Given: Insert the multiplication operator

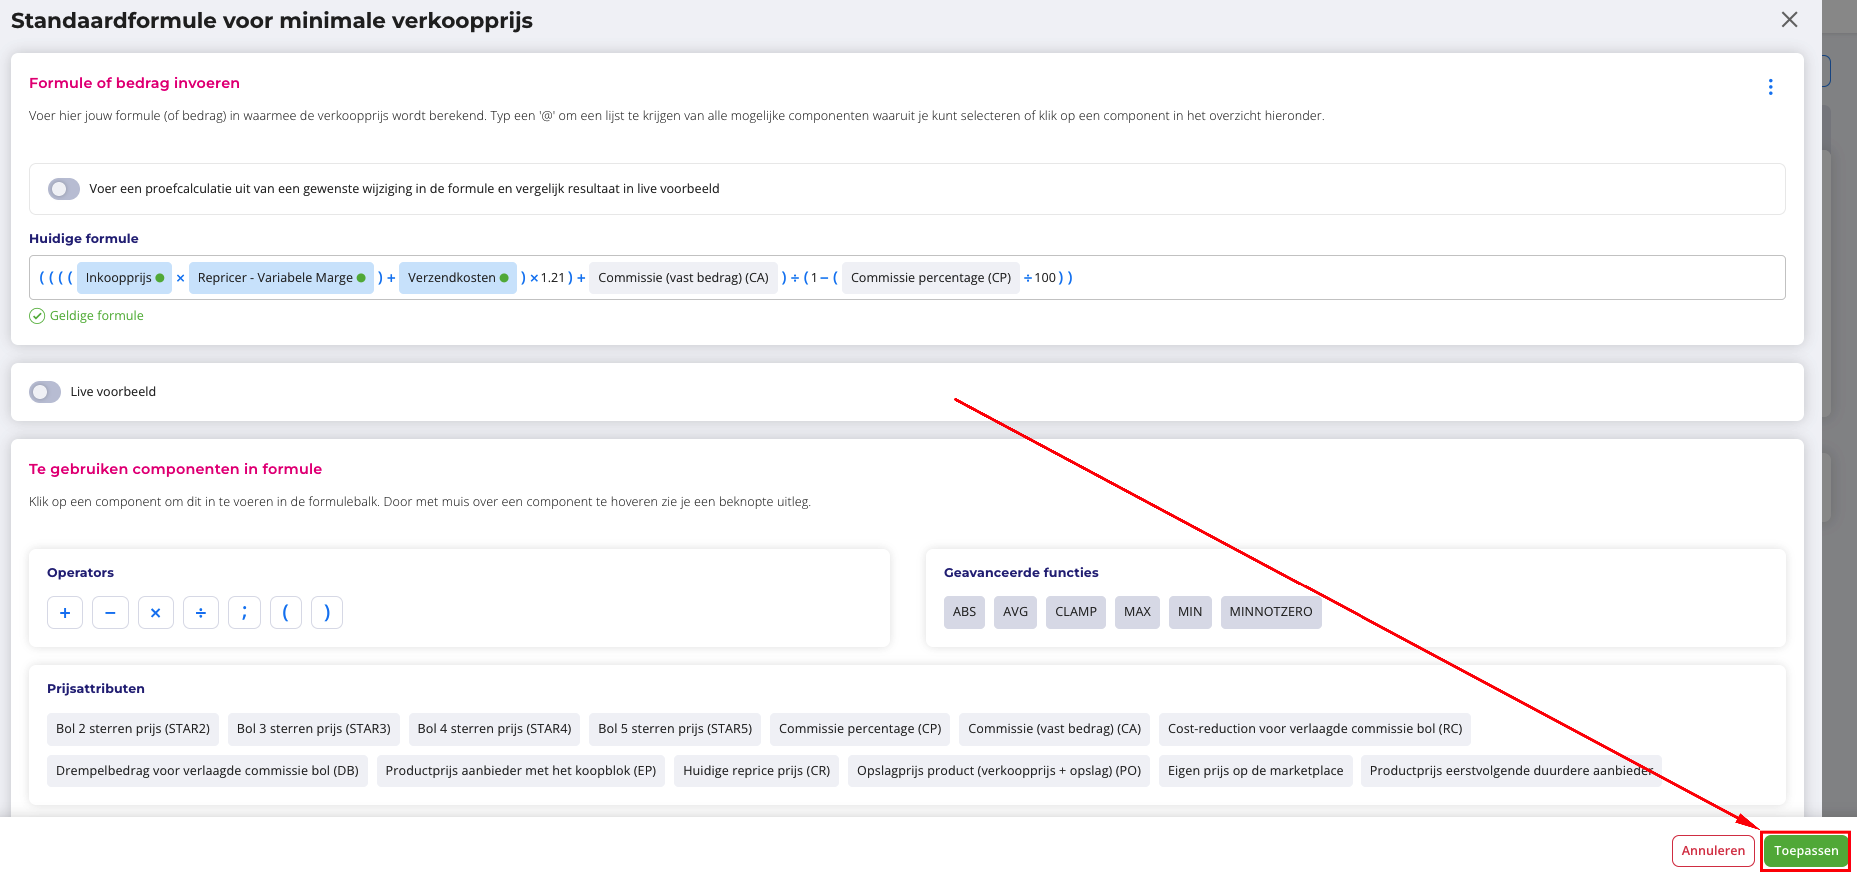Looking at the screenshot, I should 155,612.
